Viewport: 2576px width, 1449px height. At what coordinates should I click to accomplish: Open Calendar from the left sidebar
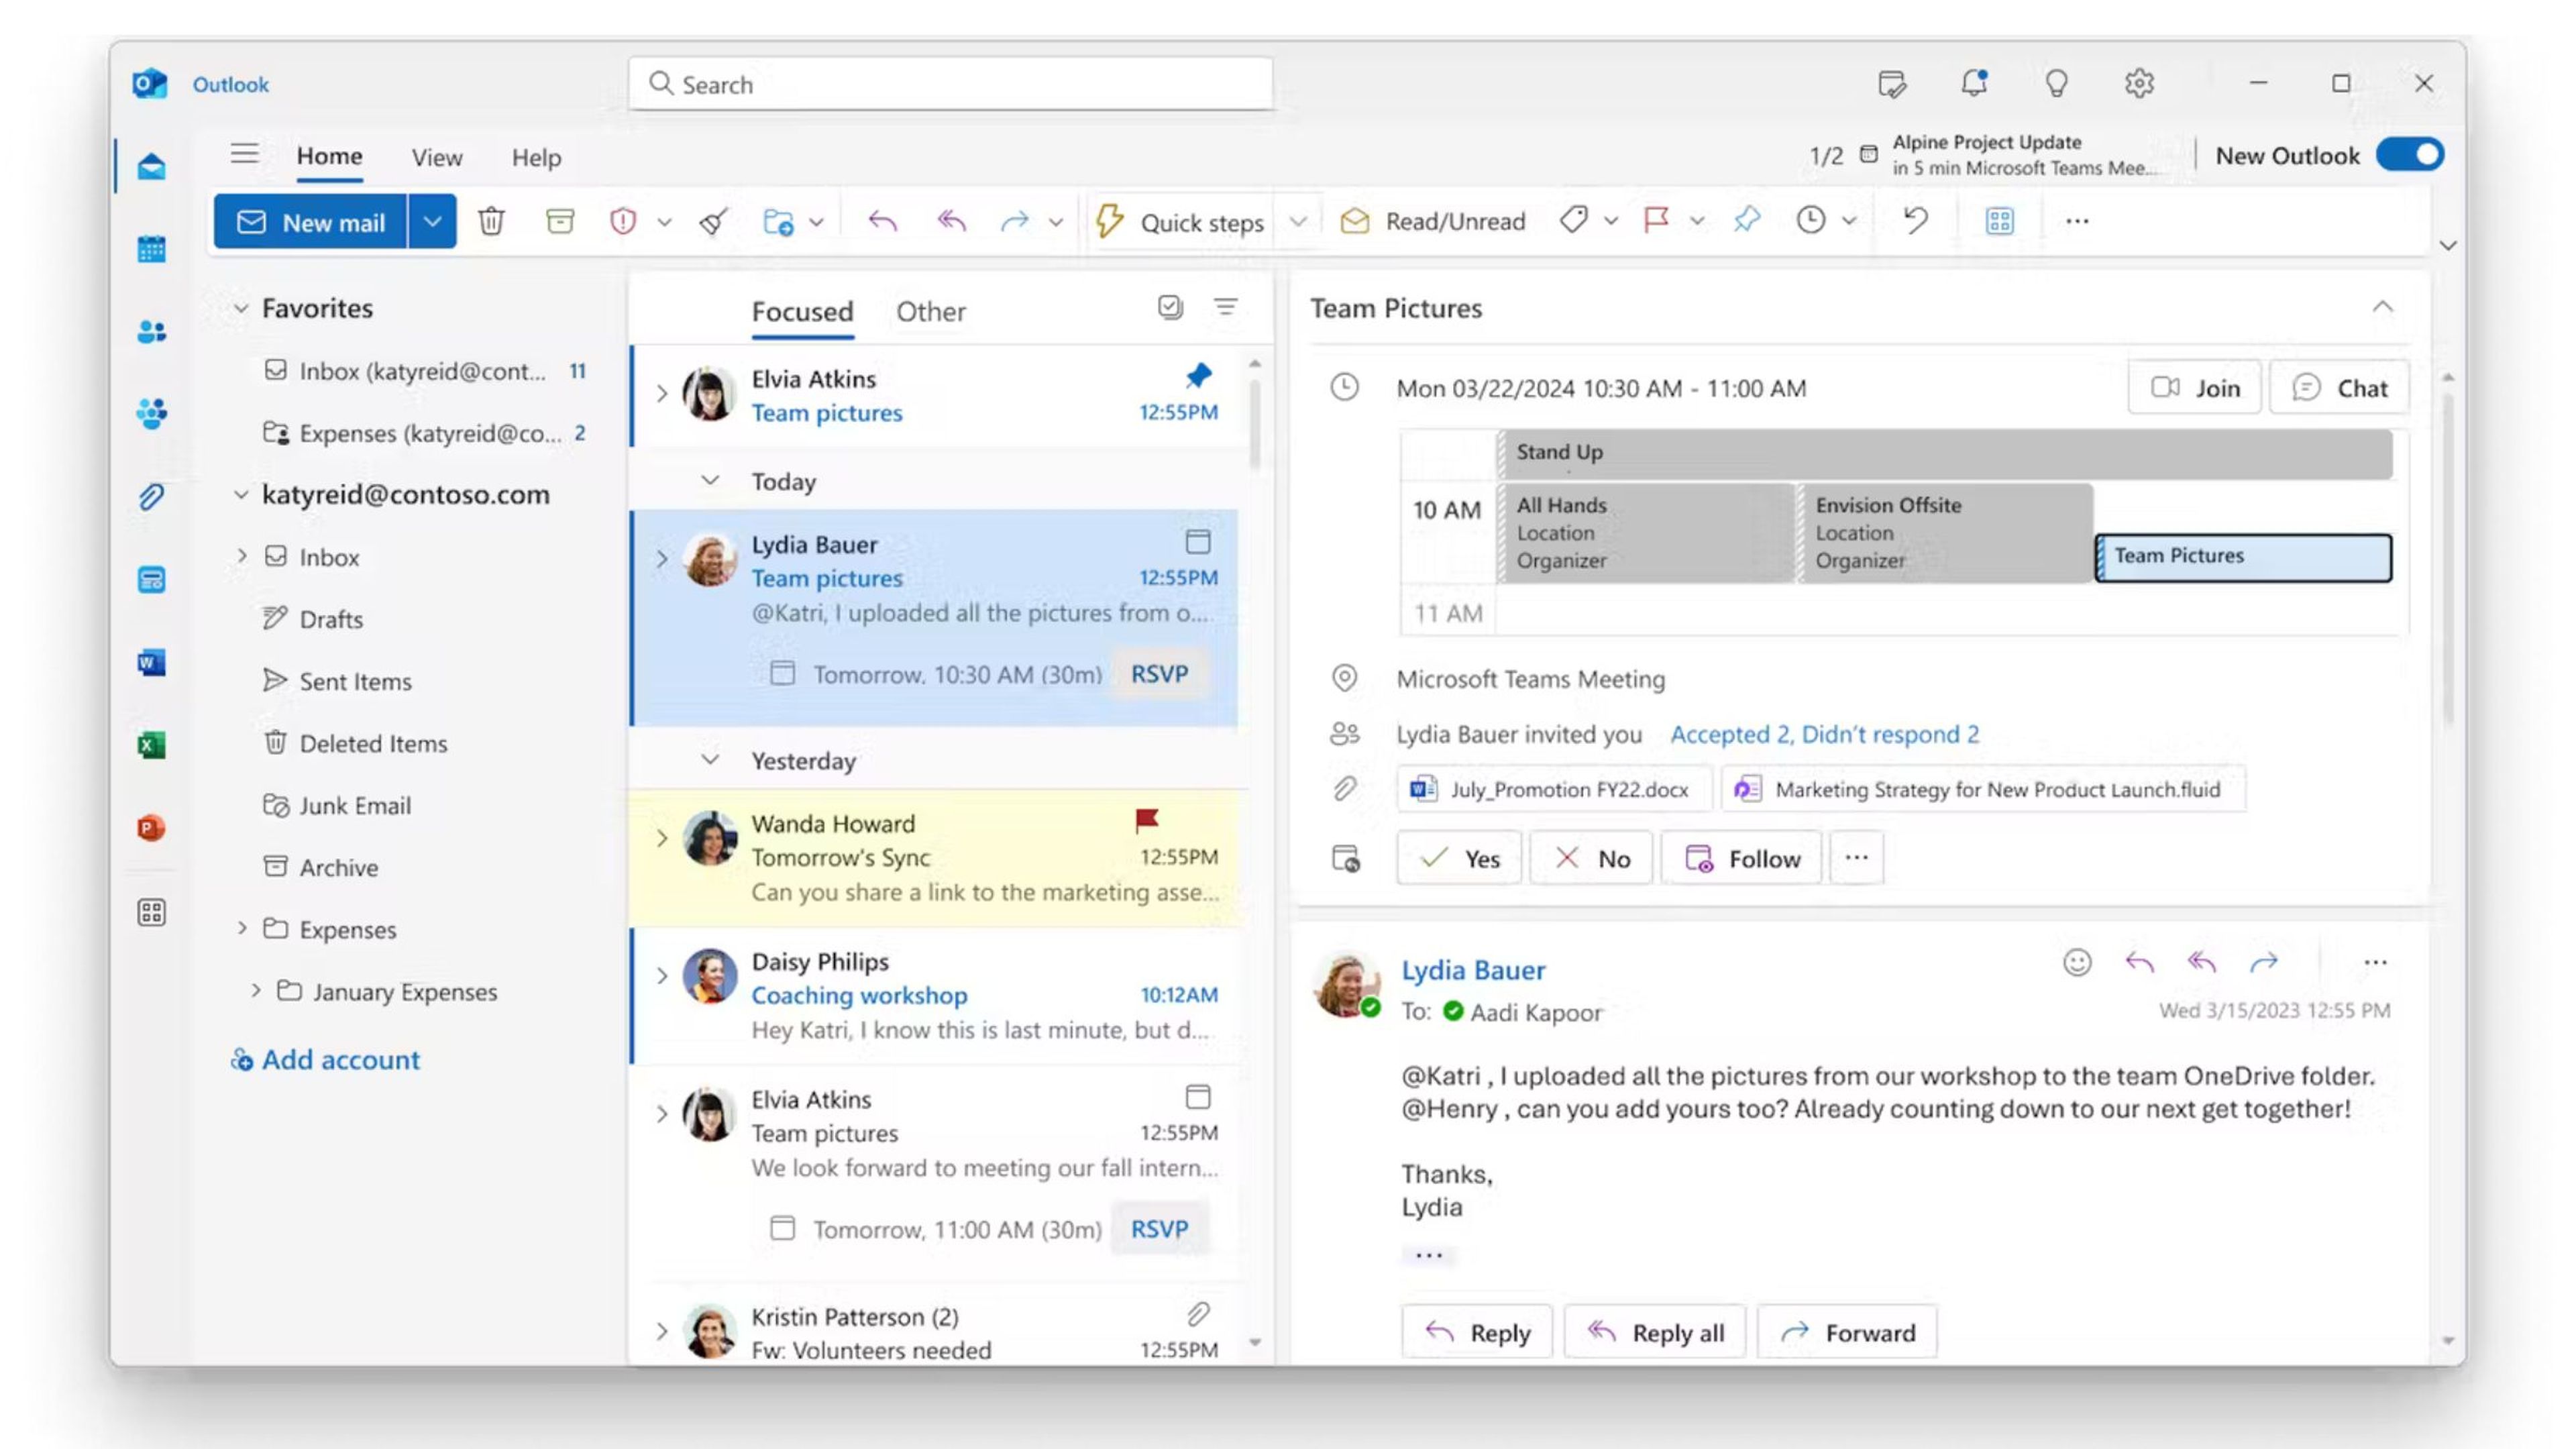151,249
